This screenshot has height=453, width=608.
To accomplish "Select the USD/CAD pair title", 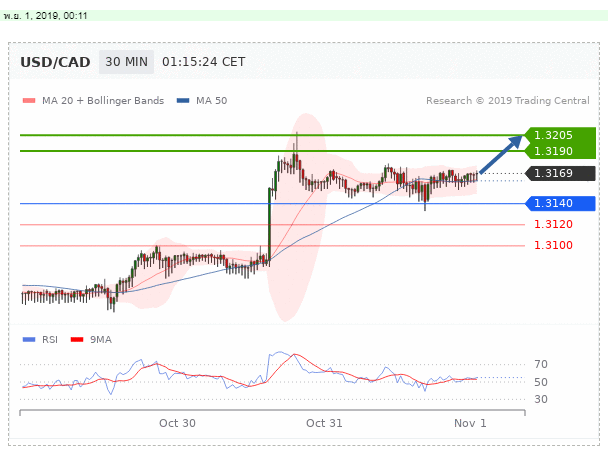I will point(55,62).
